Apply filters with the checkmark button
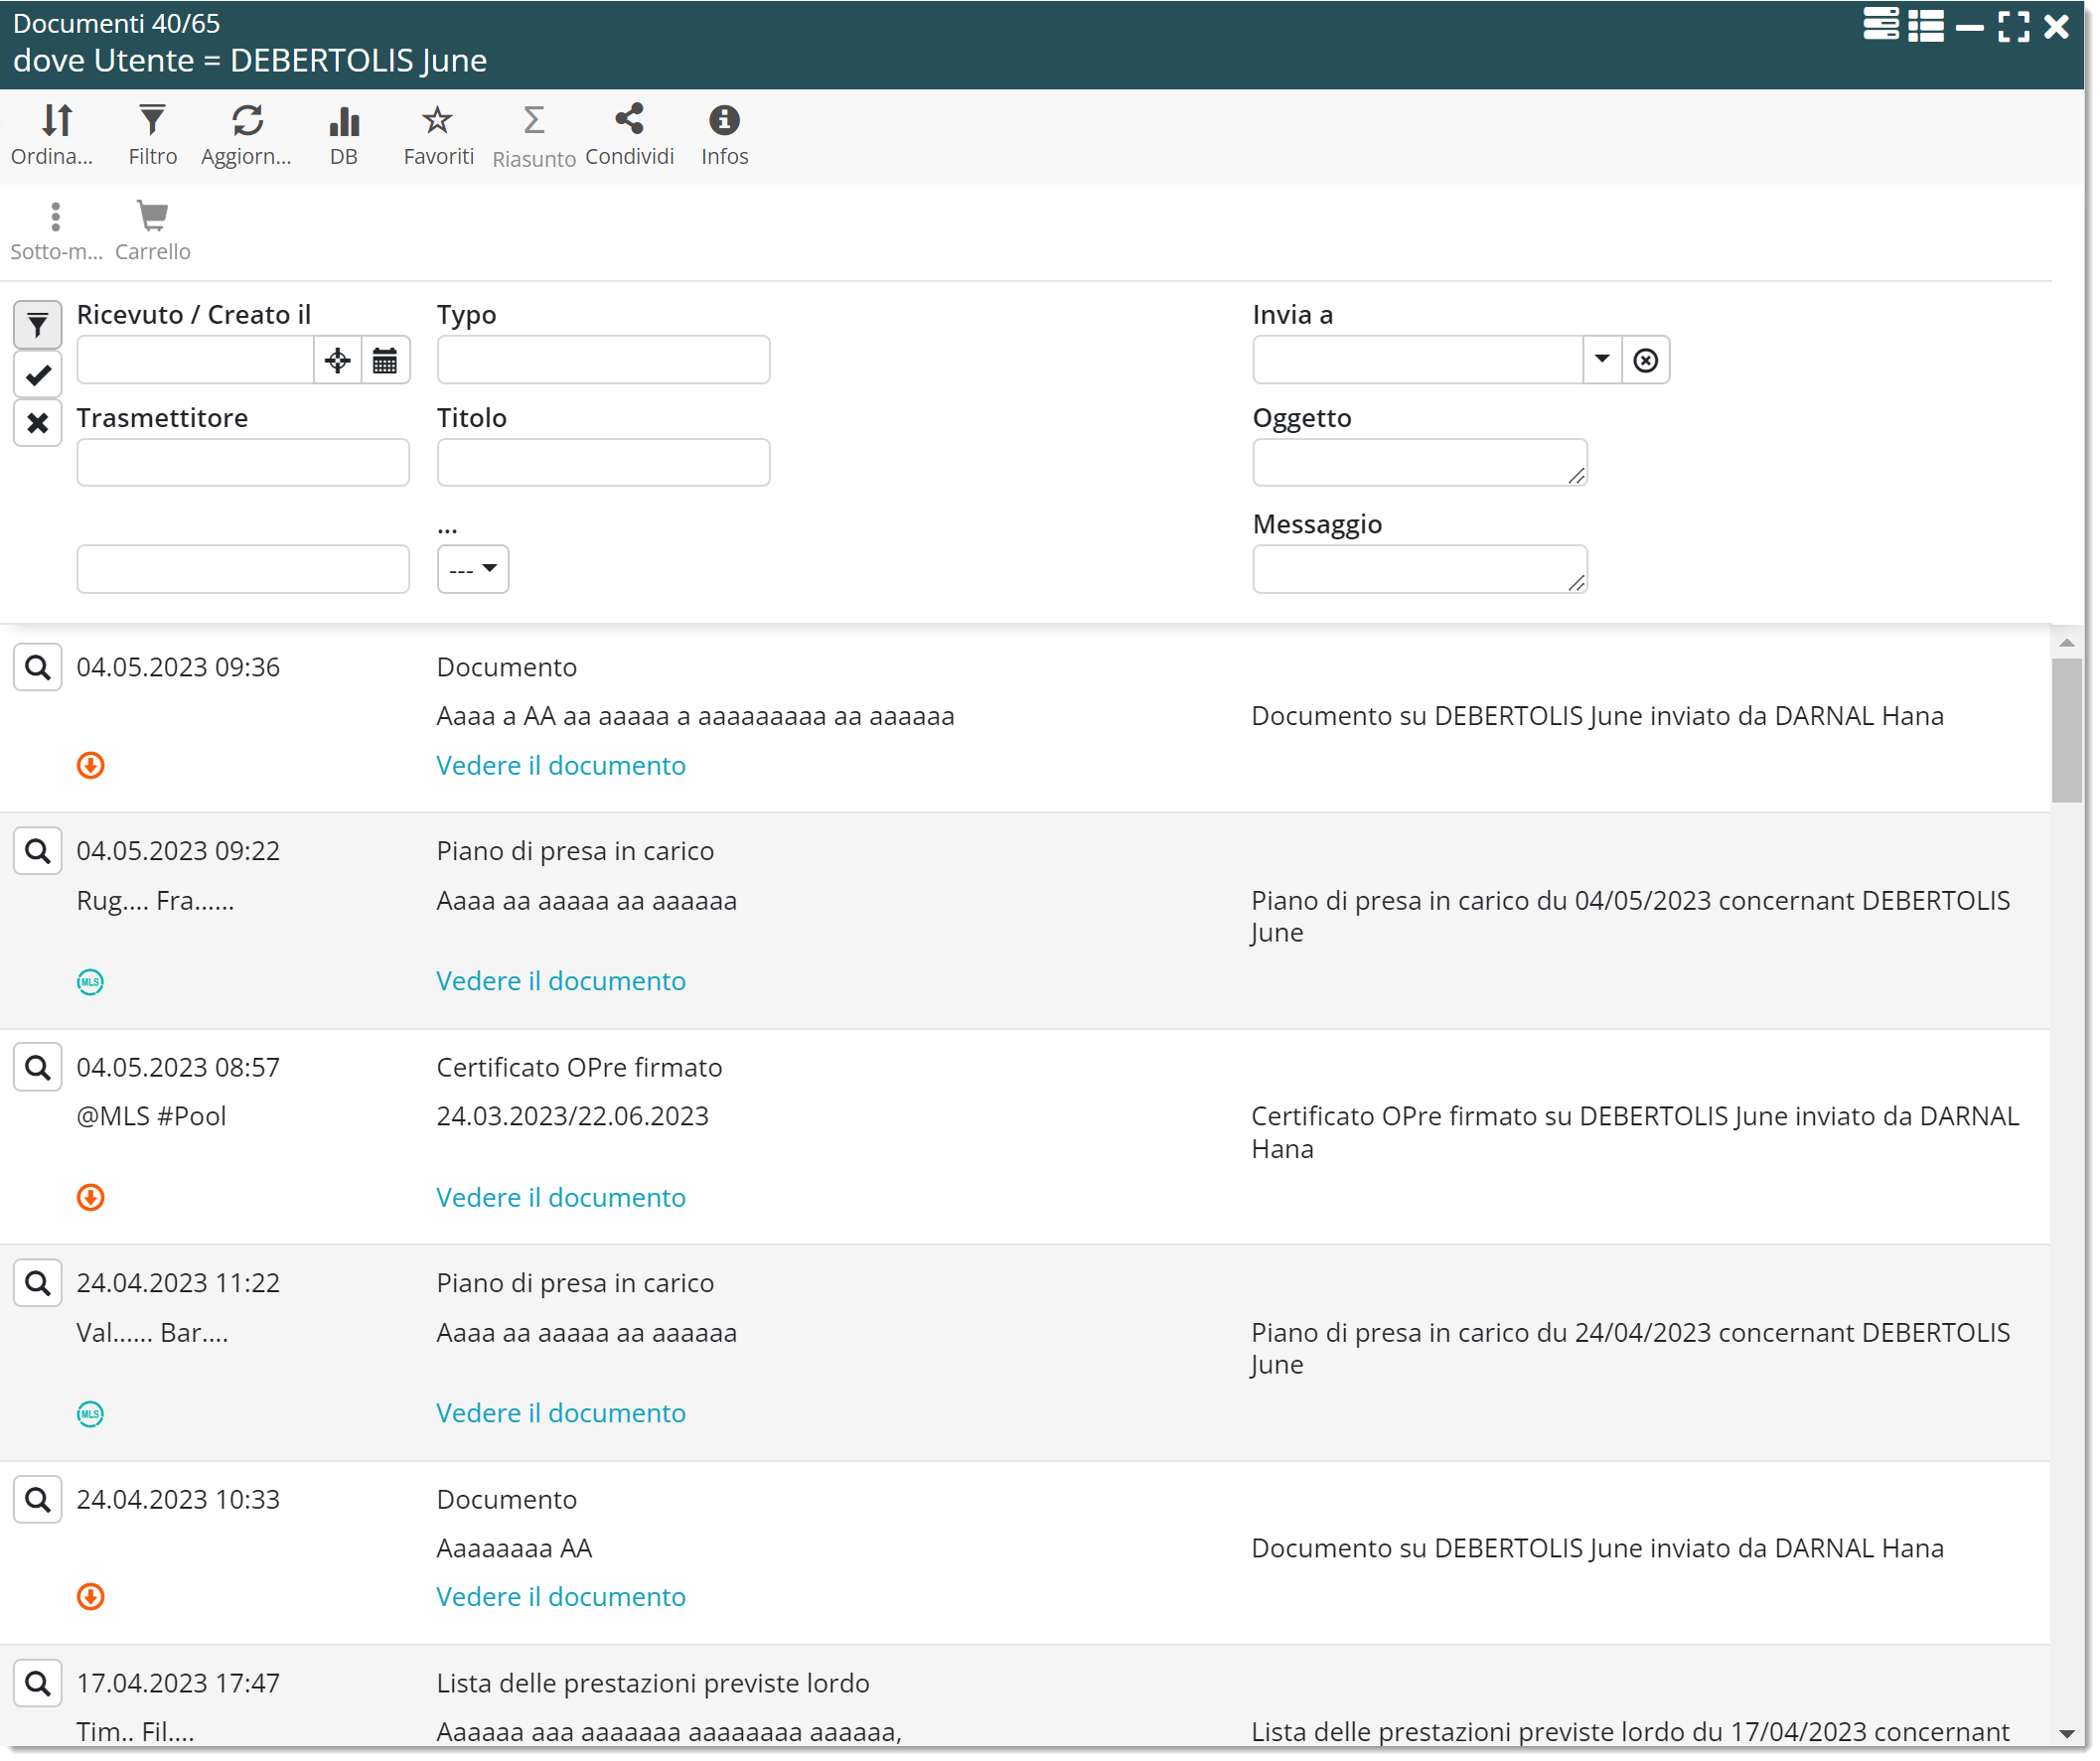The height and width of the screenshot is (1761, 2100). 38,375
